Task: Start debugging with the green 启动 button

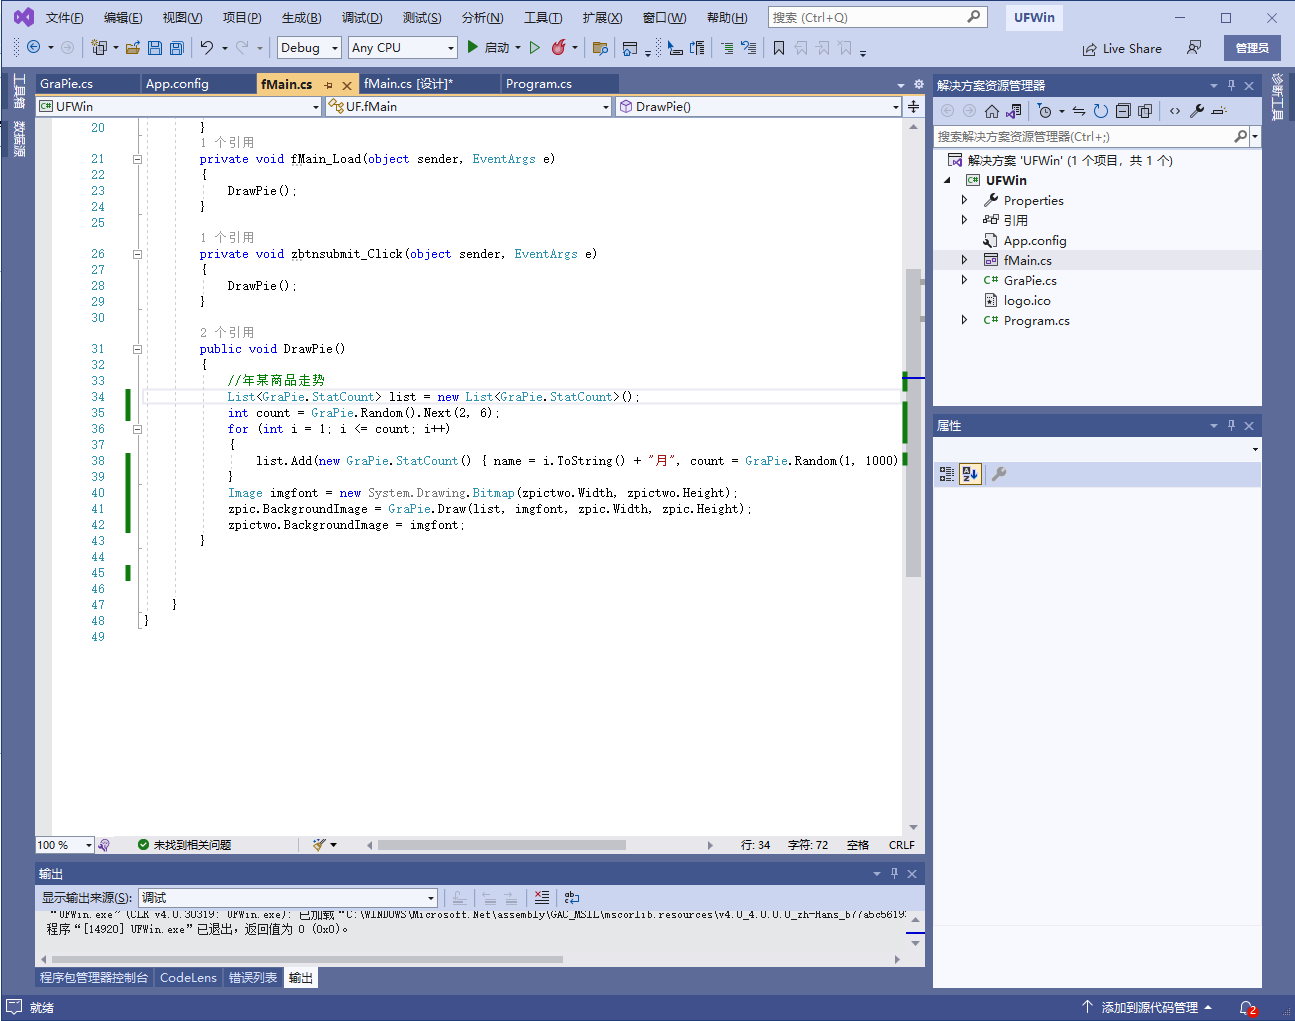Action: click(489, 47)
